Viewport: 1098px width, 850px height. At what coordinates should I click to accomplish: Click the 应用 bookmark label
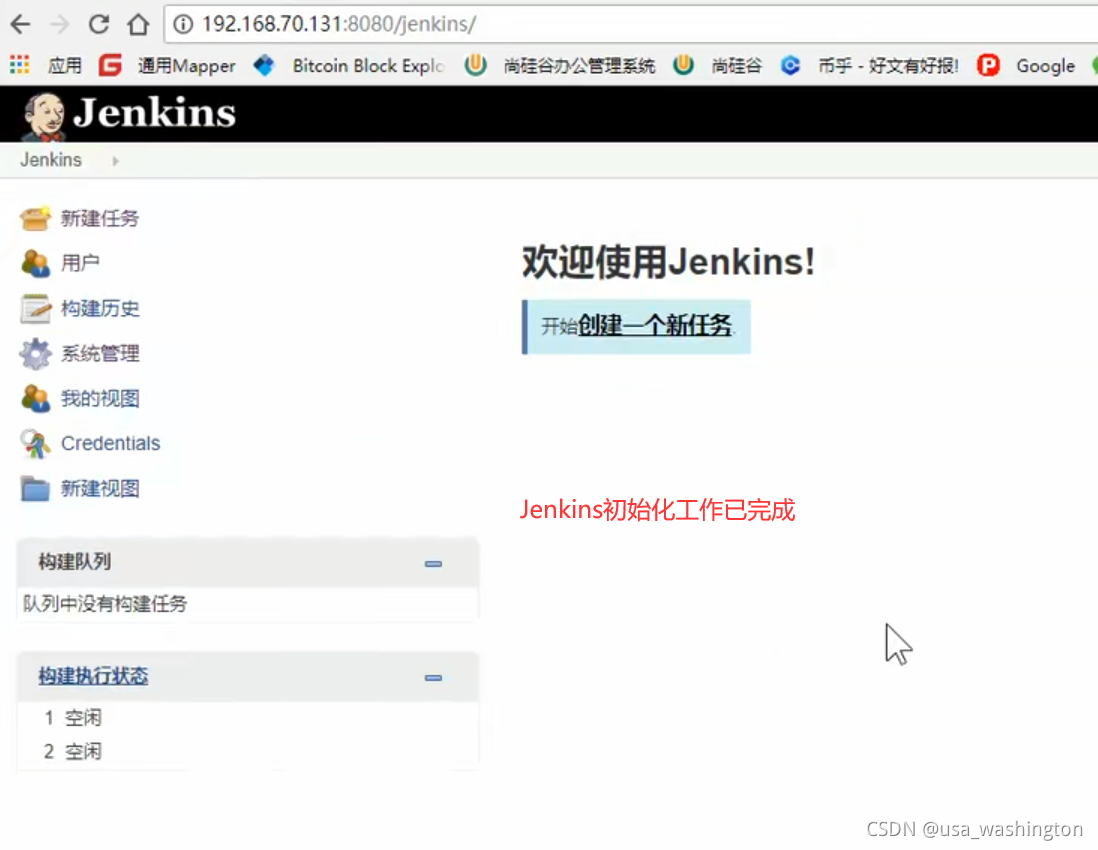pyautogui.click(x=64, y=66)
